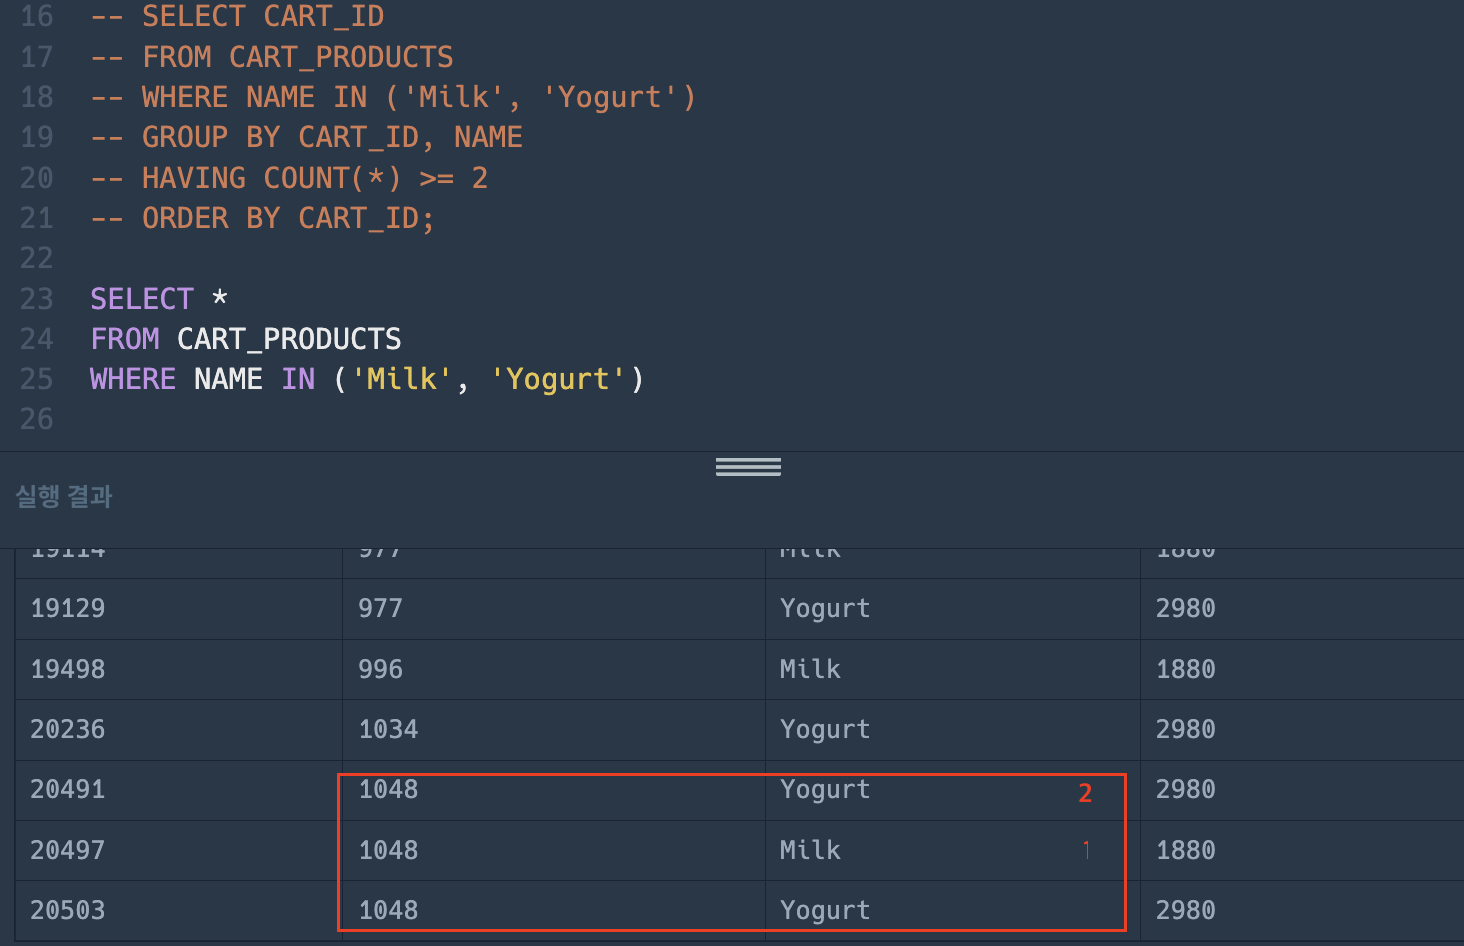Click the commented GROUP BY line
The height and width of the screenshot is (946, 1464).
pos(331,137)
